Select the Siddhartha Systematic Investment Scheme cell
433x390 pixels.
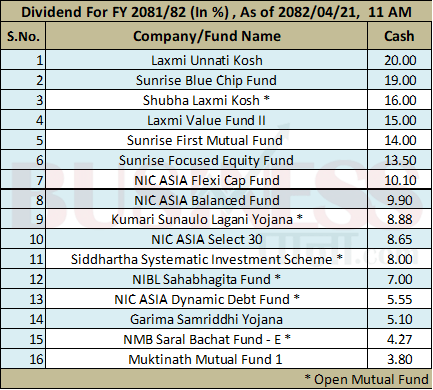207,259
